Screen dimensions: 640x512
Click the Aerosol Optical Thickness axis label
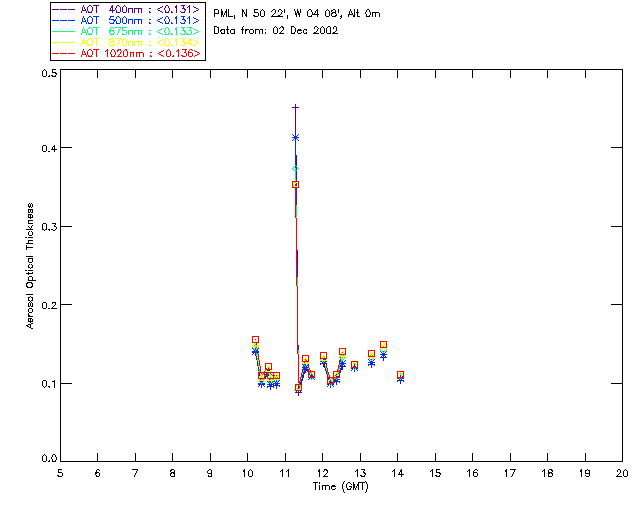pyautogui.click(x=30, y=266)
